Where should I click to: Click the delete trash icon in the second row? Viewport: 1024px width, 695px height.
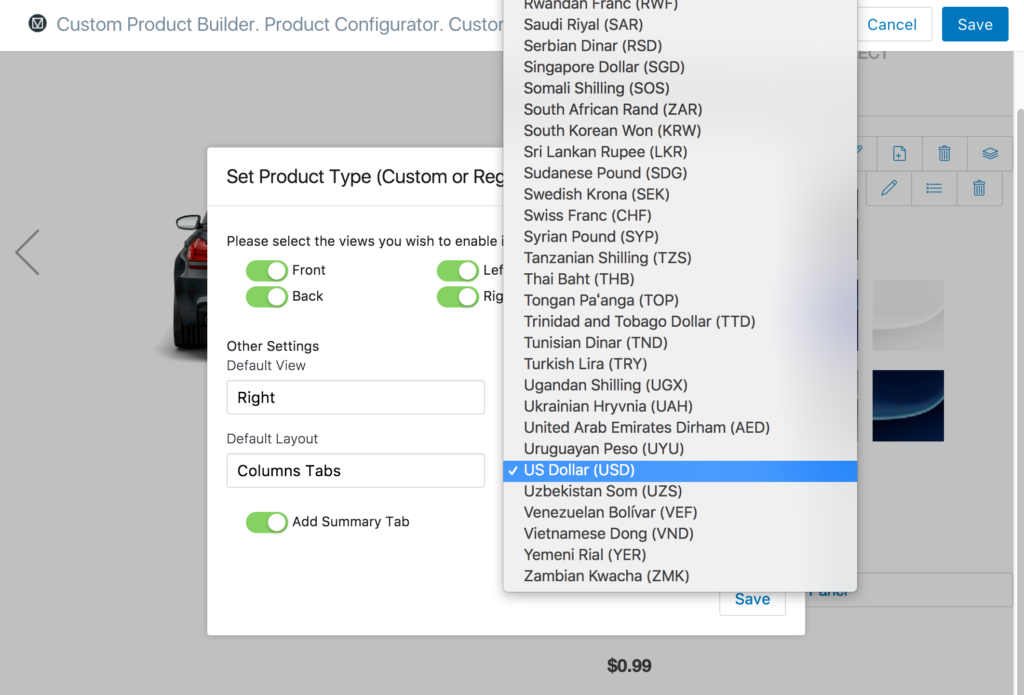pos(979,188)
